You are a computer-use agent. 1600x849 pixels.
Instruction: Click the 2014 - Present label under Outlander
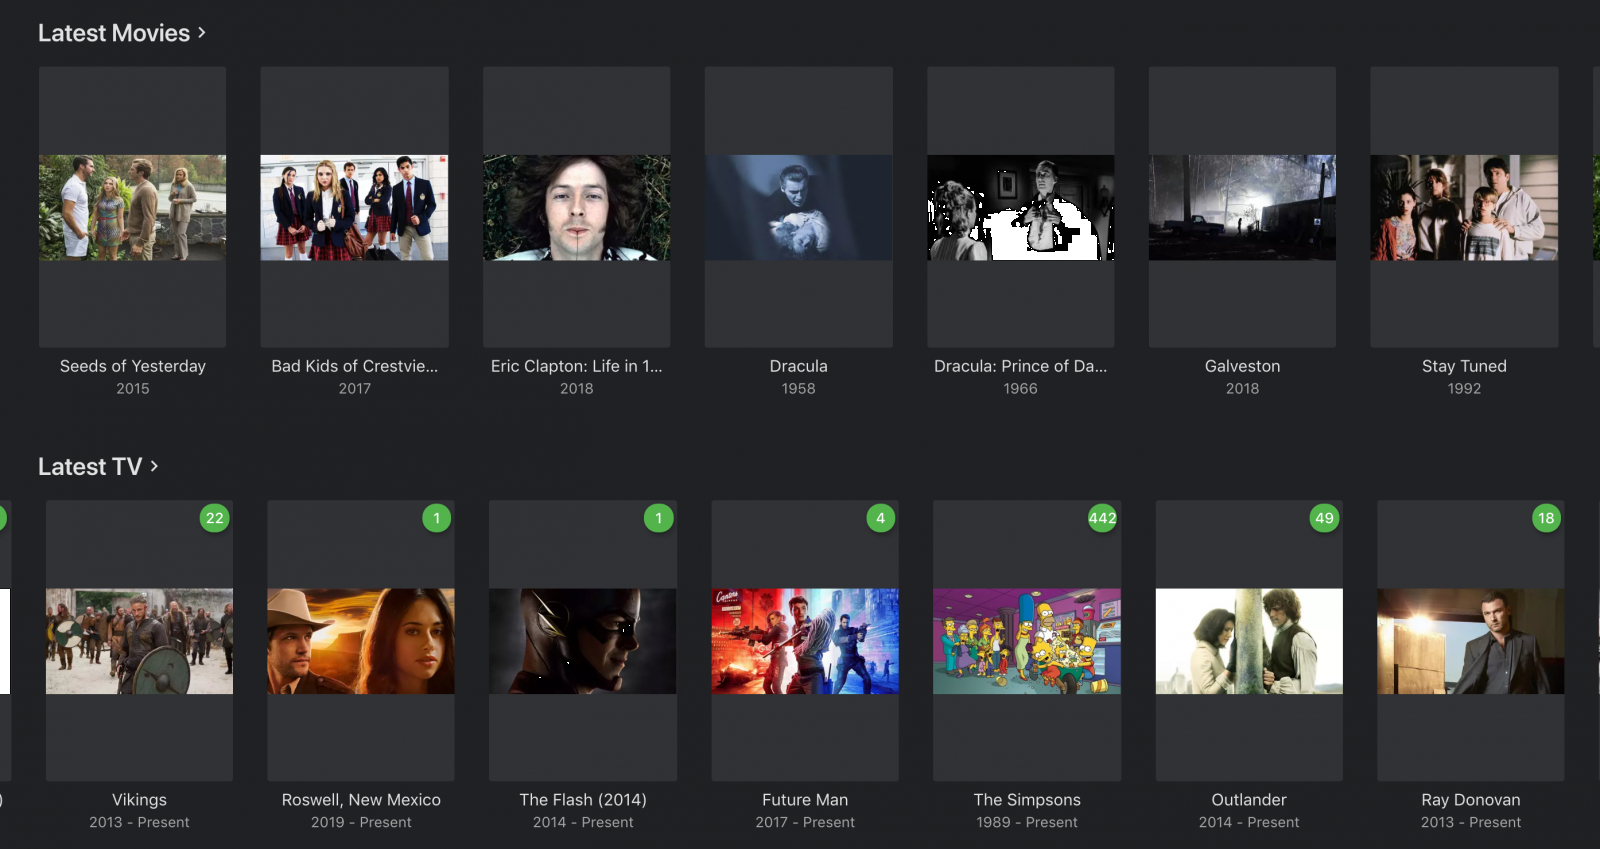1249,823
